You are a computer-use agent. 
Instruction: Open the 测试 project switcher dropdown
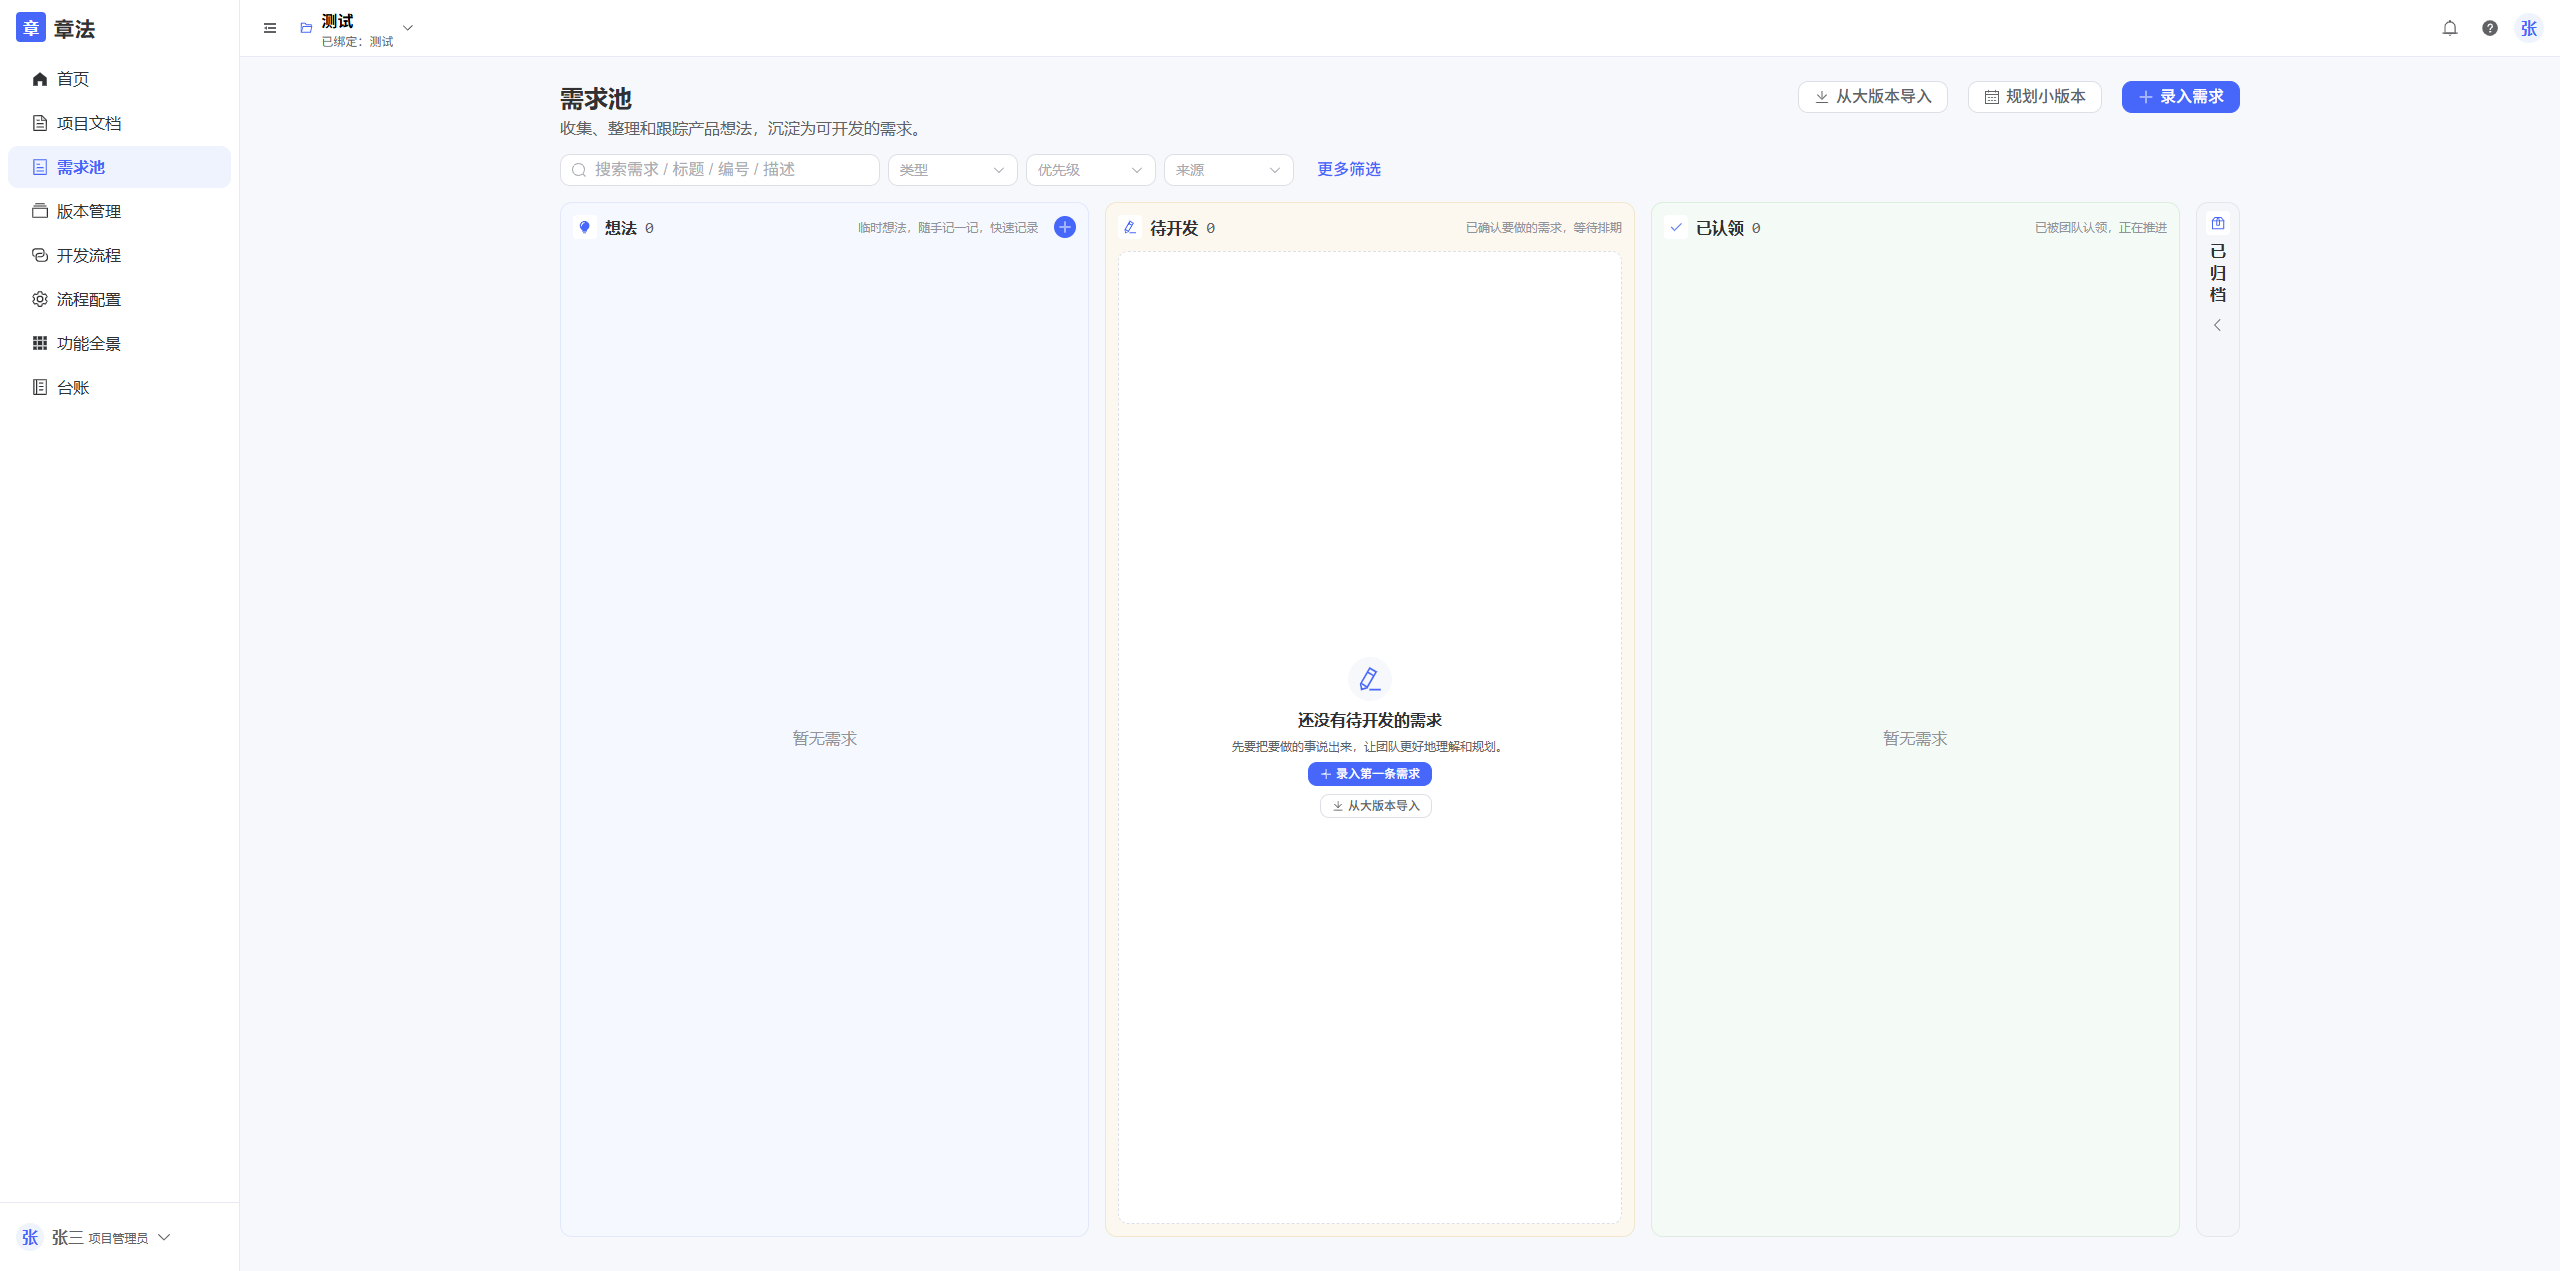click(x=357, y=28)
